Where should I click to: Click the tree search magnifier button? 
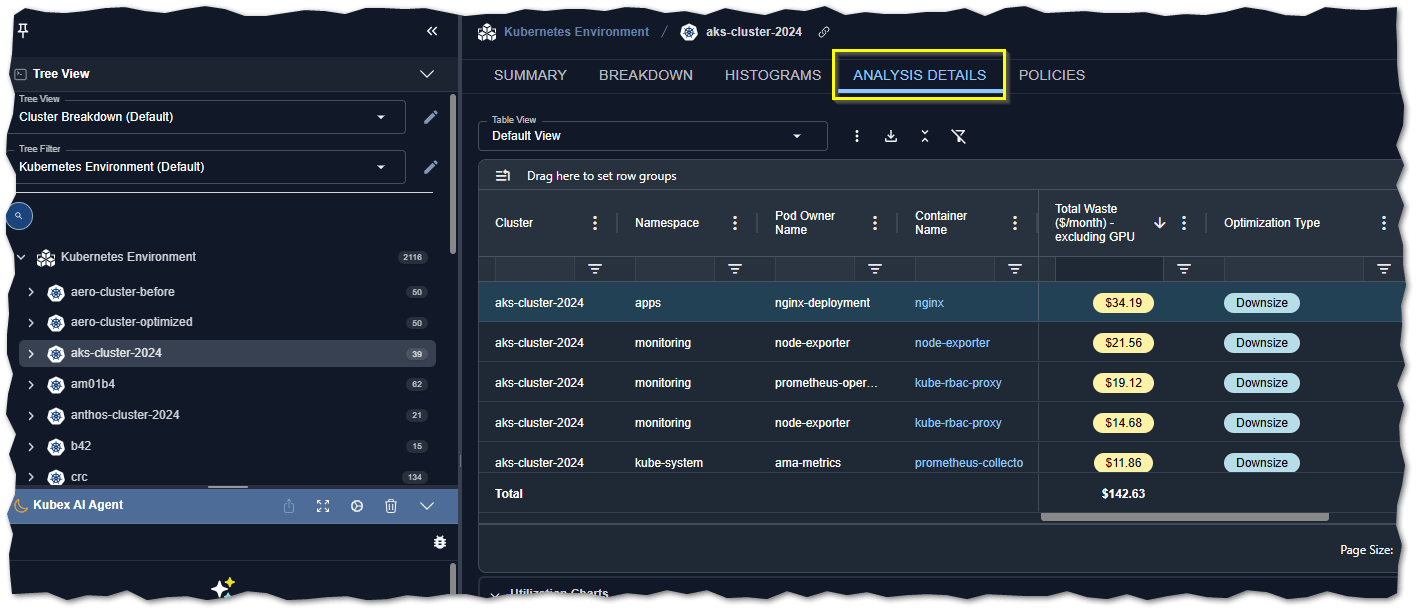click(19, 215)
